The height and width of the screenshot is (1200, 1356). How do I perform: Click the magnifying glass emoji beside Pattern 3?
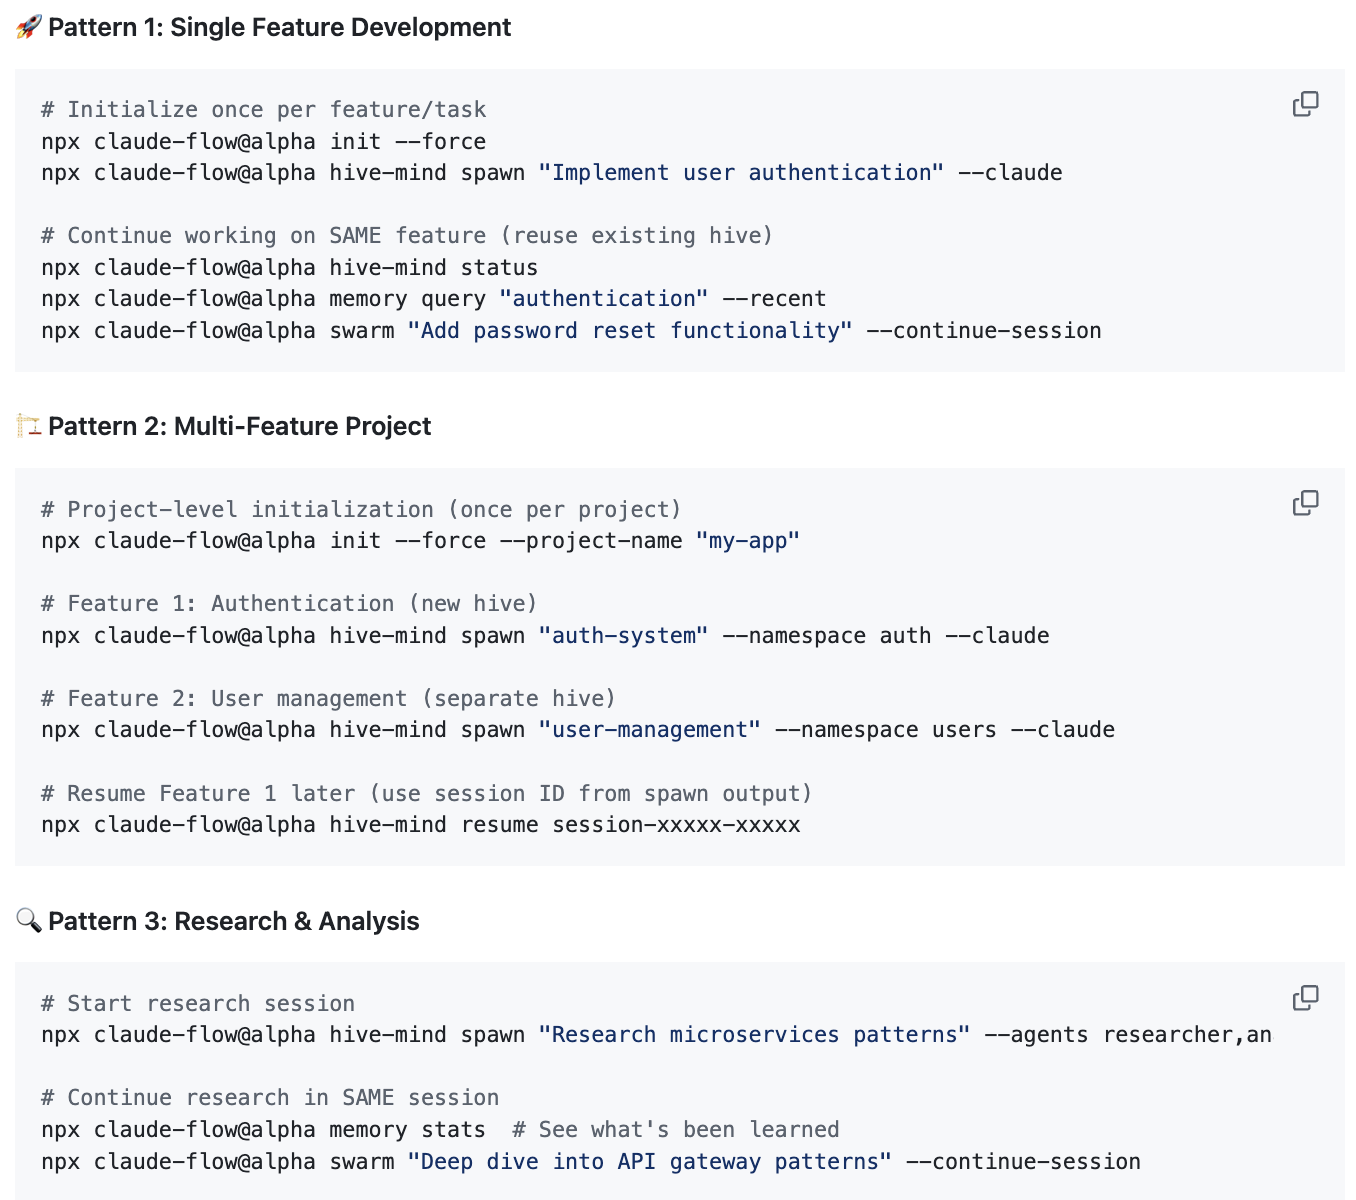[29, 920]
